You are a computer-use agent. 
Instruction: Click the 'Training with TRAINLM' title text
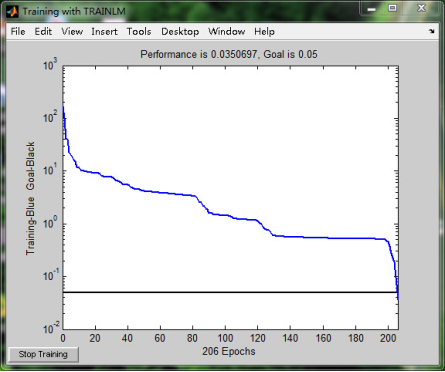[74, 11]
